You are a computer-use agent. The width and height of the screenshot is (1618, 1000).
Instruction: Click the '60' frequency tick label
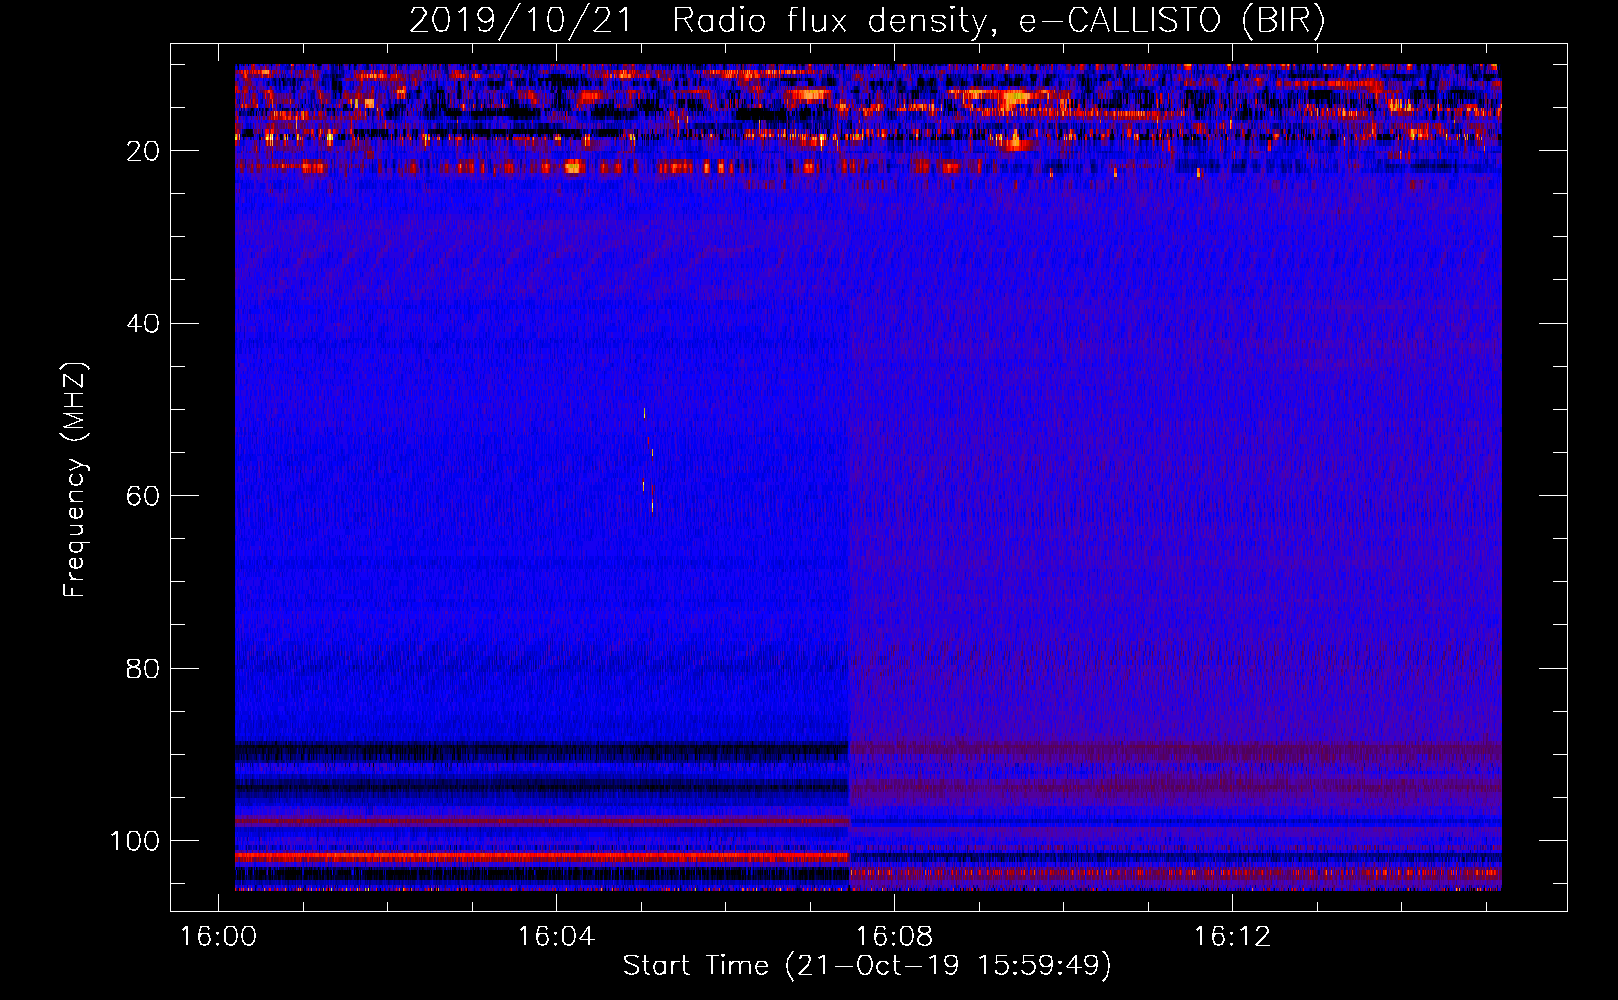click(x=144, y=496)
